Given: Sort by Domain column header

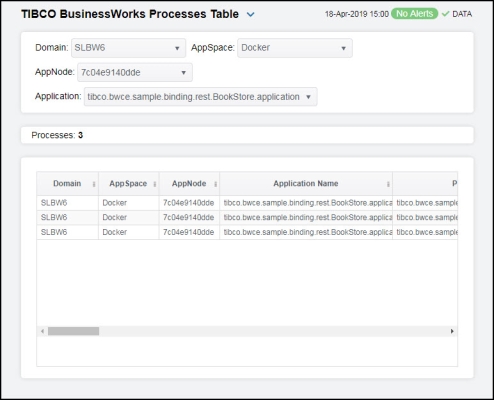Looking at the screenshot, I should tap(67, 183).
